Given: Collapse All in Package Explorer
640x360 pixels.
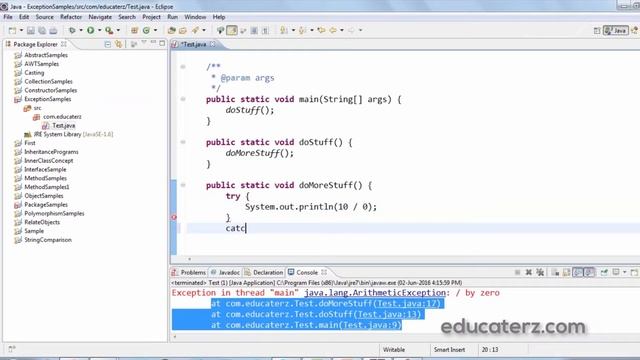Looking at the screenshot, I should (108, 44).
